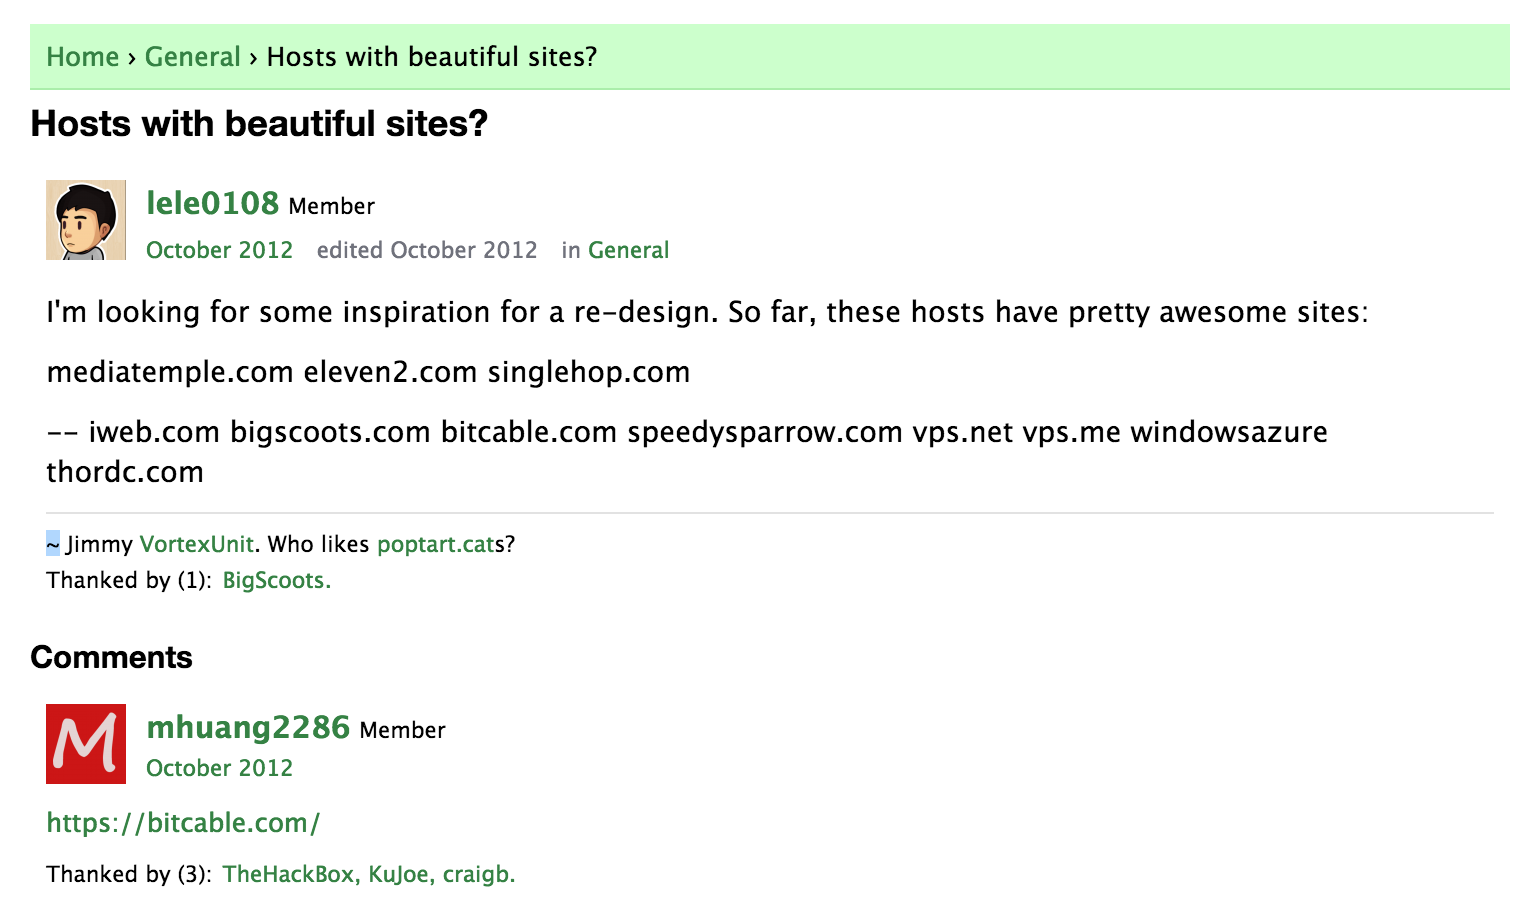
Task: Open KuJoe profile from thanks list
Action: 398,874
